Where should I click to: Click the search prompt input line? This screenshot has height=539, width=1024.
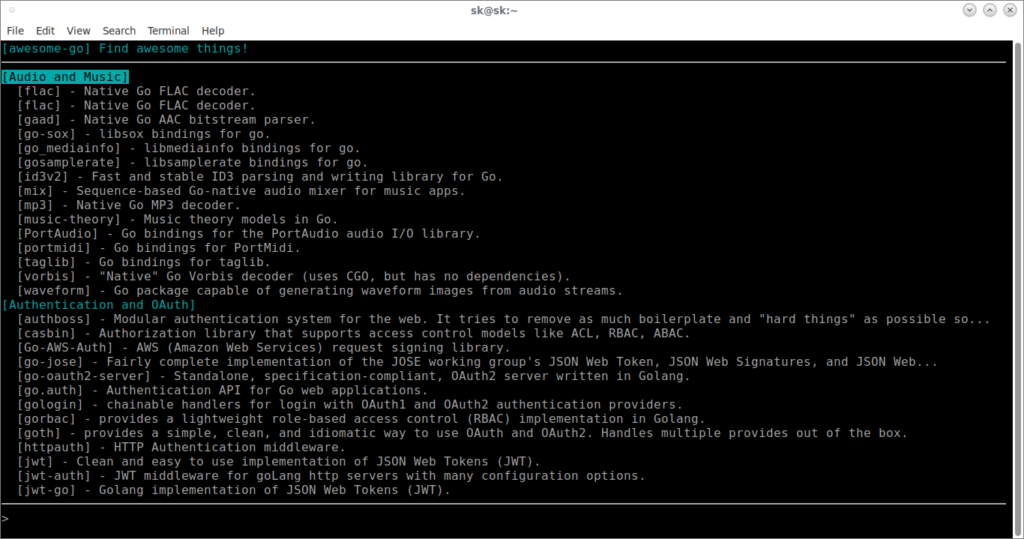[500, 519]
